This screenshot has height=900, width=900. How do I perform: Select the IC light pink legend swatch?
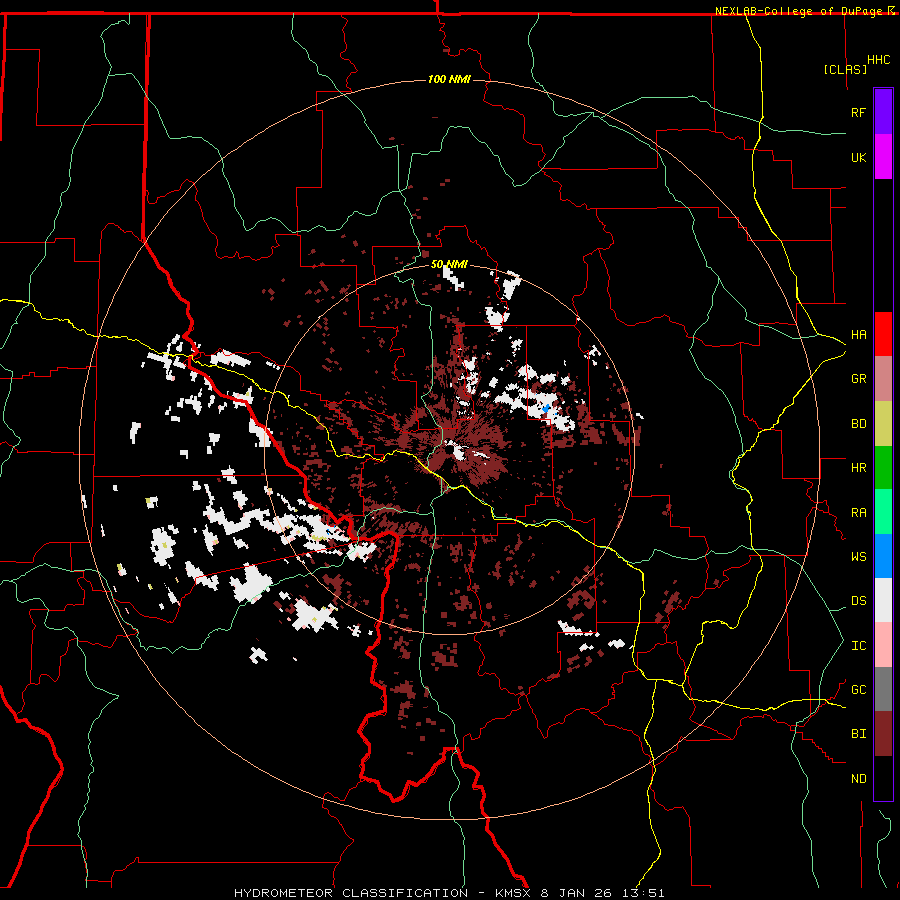click(x=883, y=645)
